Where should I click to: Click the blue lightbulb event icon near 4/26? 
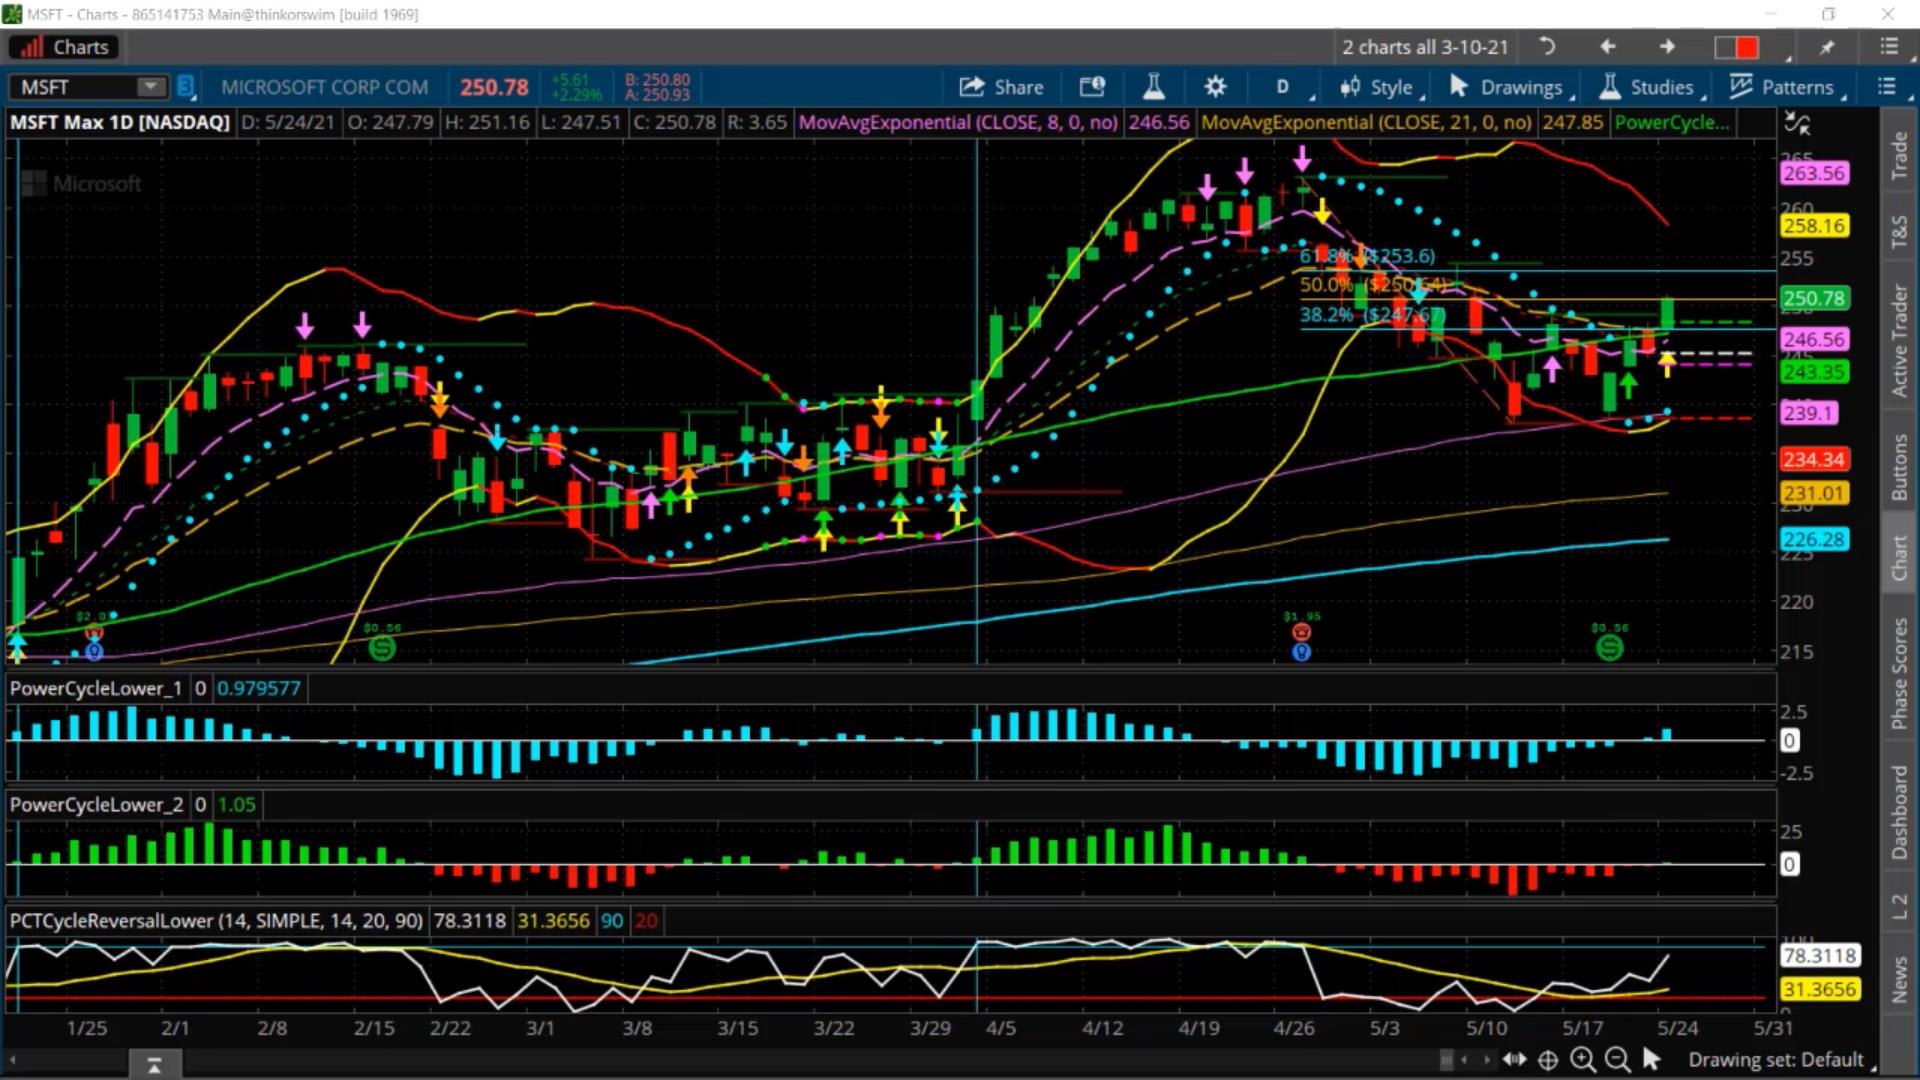(1301, 652)
